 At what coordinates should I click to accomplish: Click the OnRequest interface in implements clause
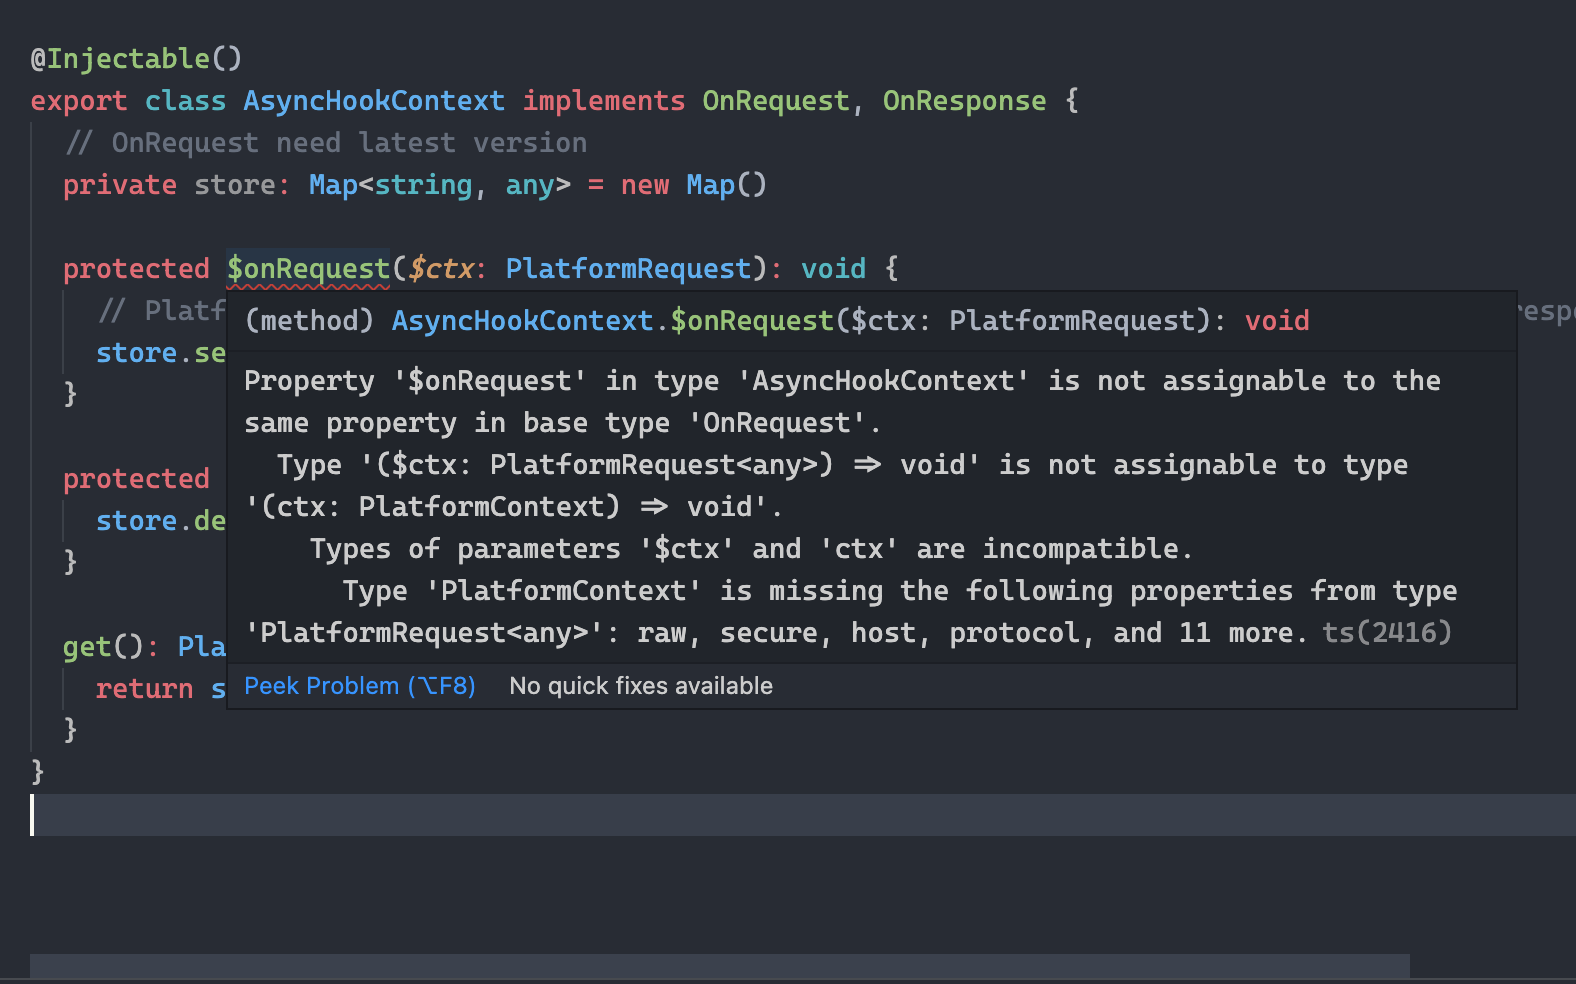[x=775, y=101]
